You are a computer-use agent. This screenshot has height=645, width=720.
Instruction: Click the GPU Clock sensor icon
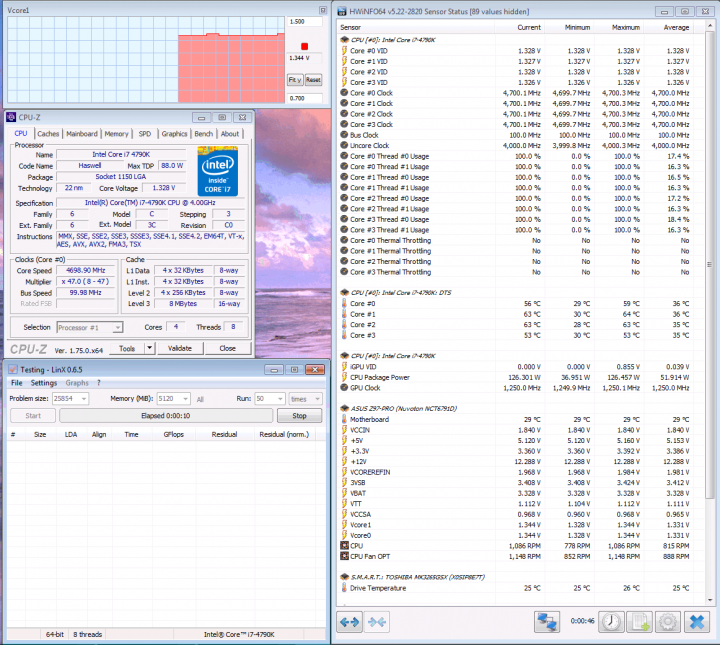(x=344, y=387)
